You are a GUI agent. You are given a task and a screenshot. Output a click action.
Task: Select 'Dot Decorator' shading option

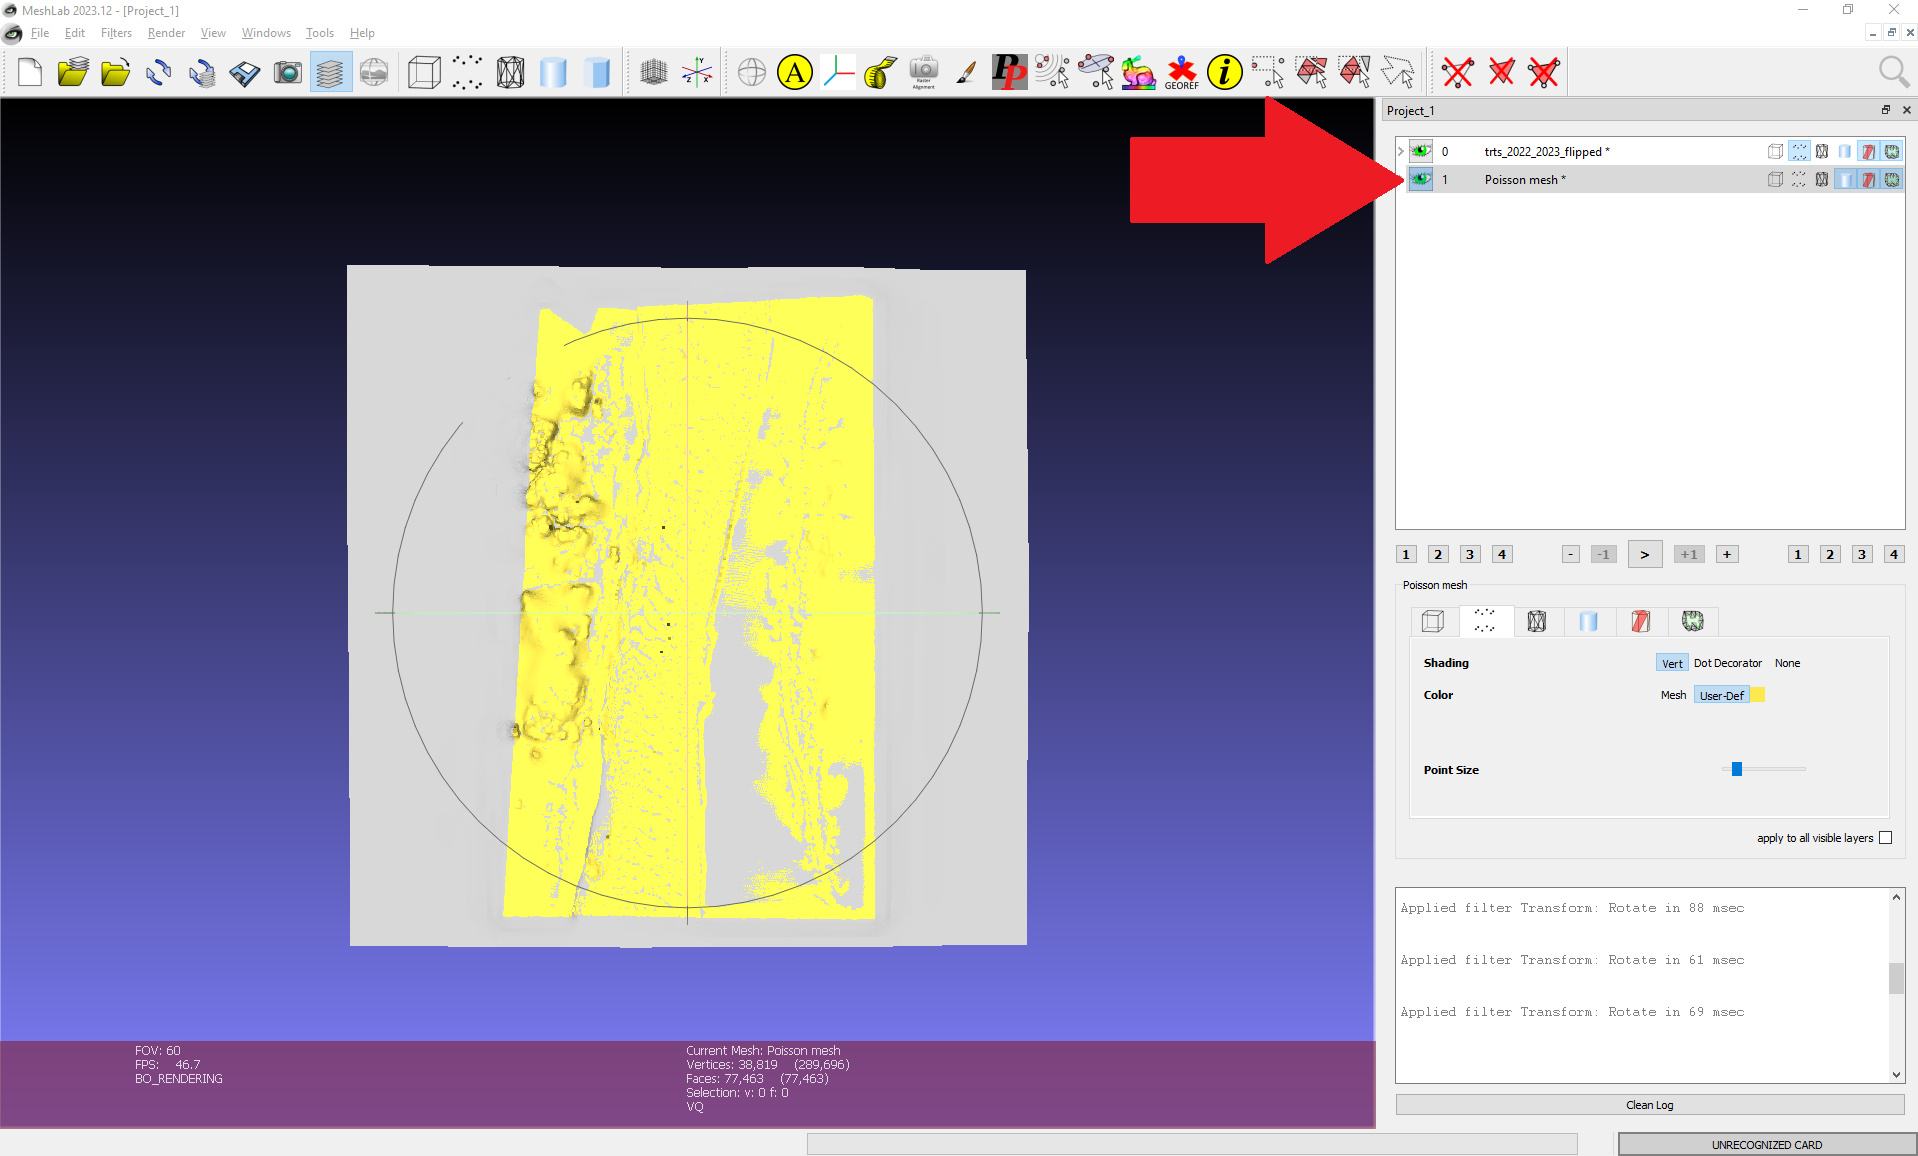pyautogui.click(x=1727, y=663)
